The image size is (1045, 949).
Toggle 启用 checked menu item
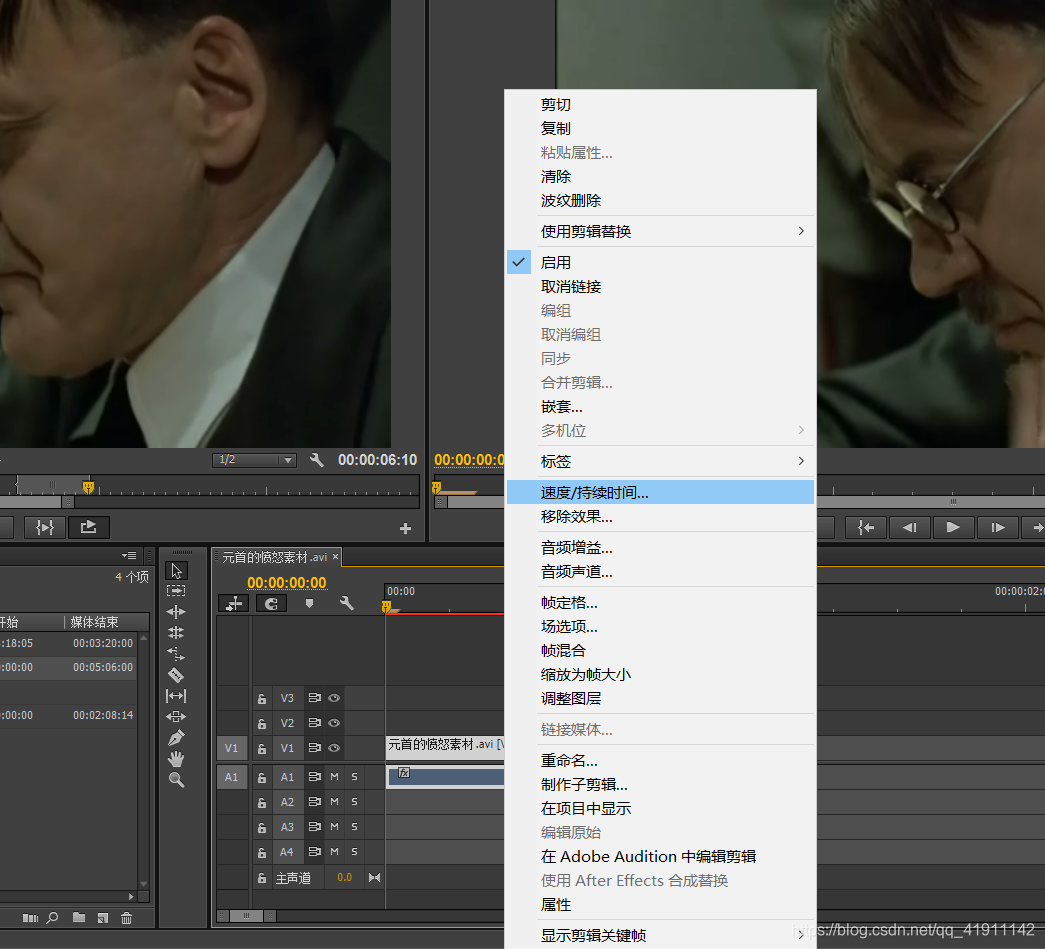click(x=660, y=263)
